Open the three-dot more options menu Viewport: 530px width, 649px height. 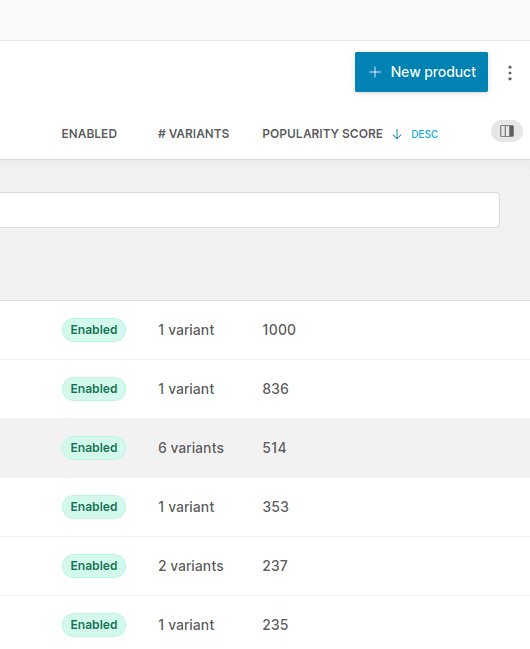510,73
